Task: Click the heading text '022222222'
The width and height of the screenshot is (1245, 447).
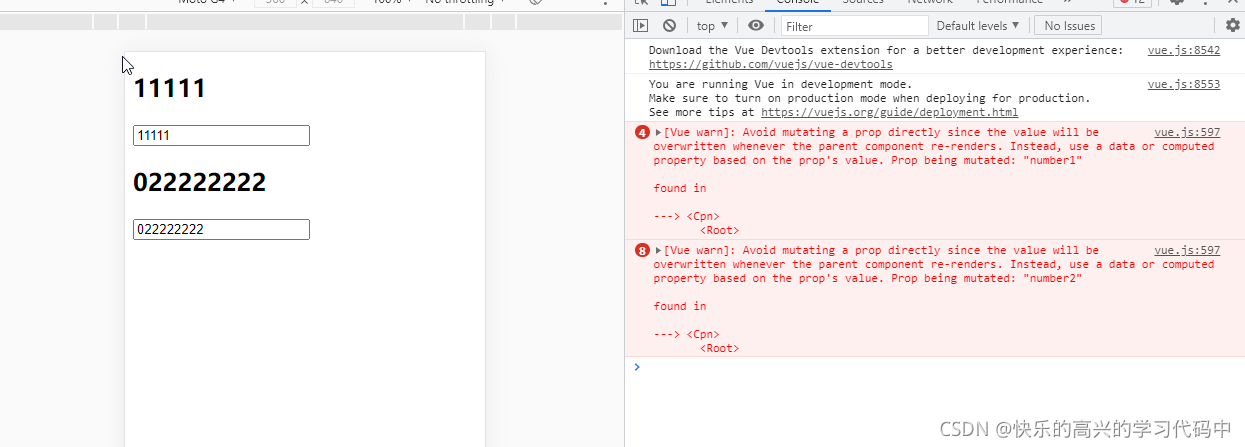Action: (199, 182)
